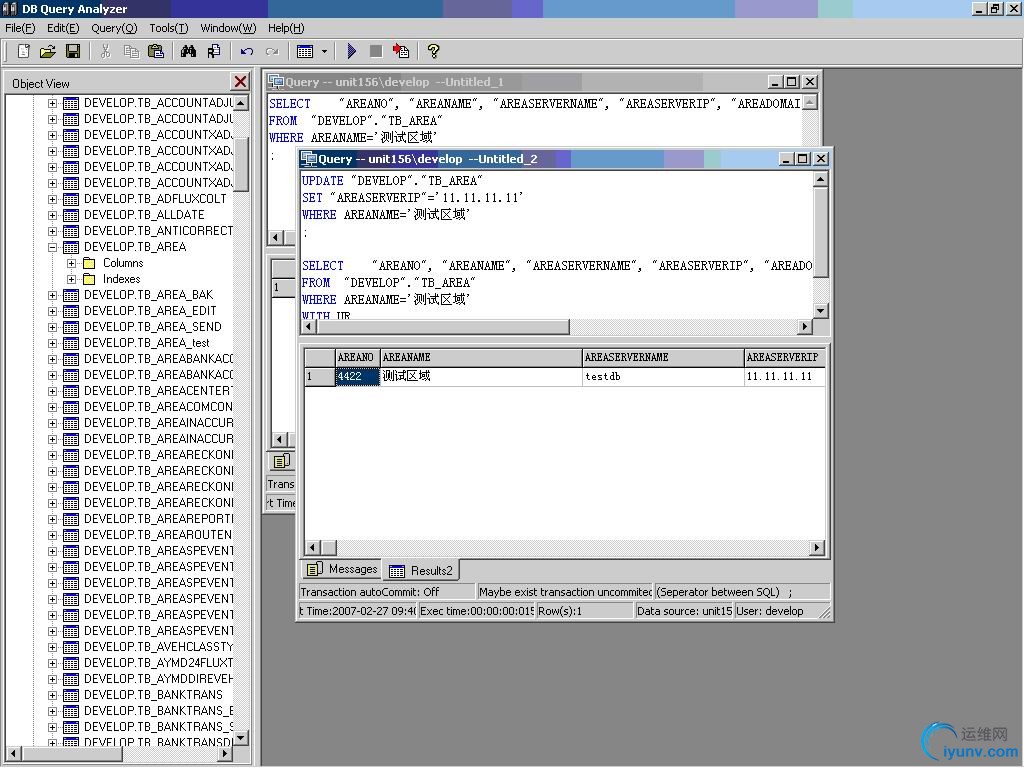Click Object View horizontal scrollbar right arrow

coord(225,754)
